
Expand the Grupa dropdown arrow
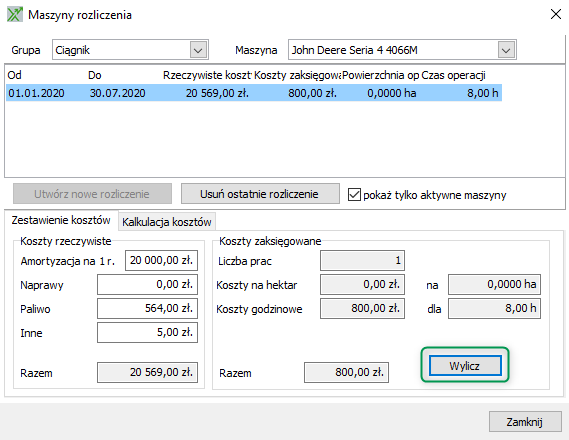(198, 50)
